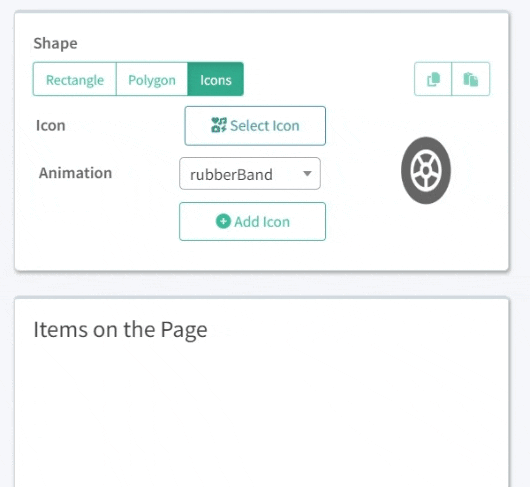
Task: Click the rubberBand text in the animation field
Action: pos(231,175)
